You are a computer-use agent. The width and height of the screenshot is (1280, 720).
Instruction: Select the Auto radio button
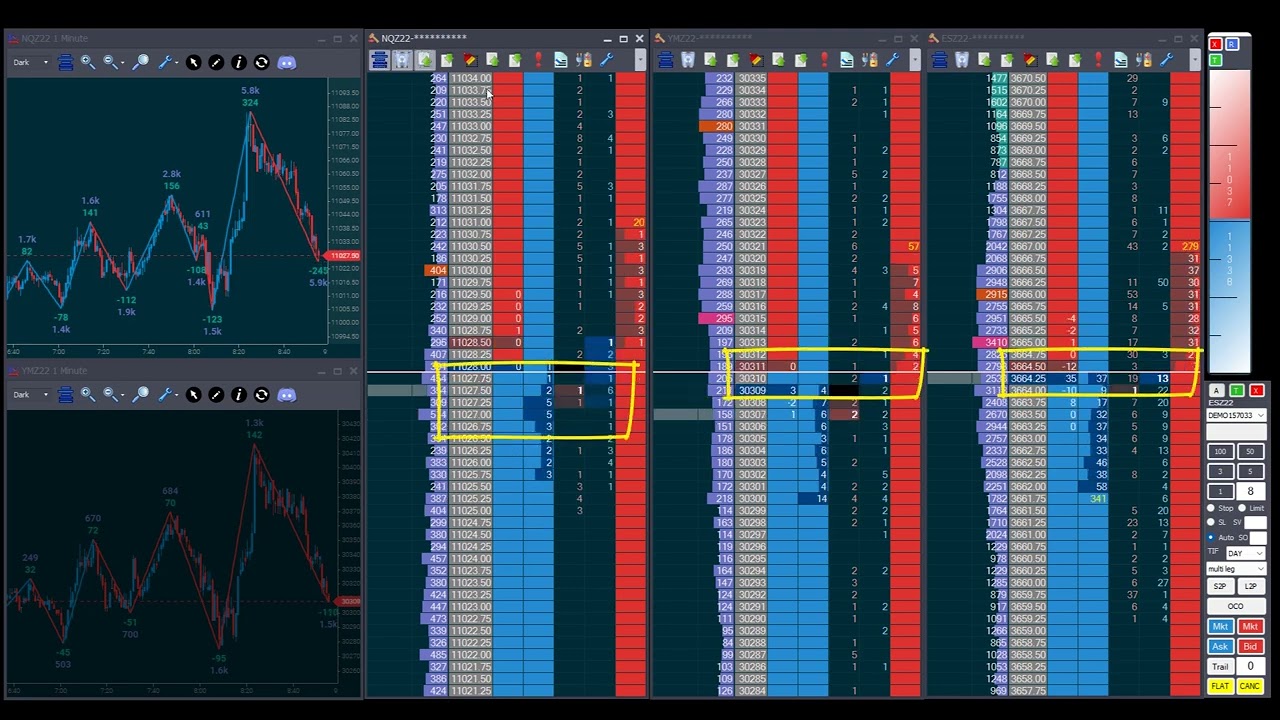(1211, 537)
